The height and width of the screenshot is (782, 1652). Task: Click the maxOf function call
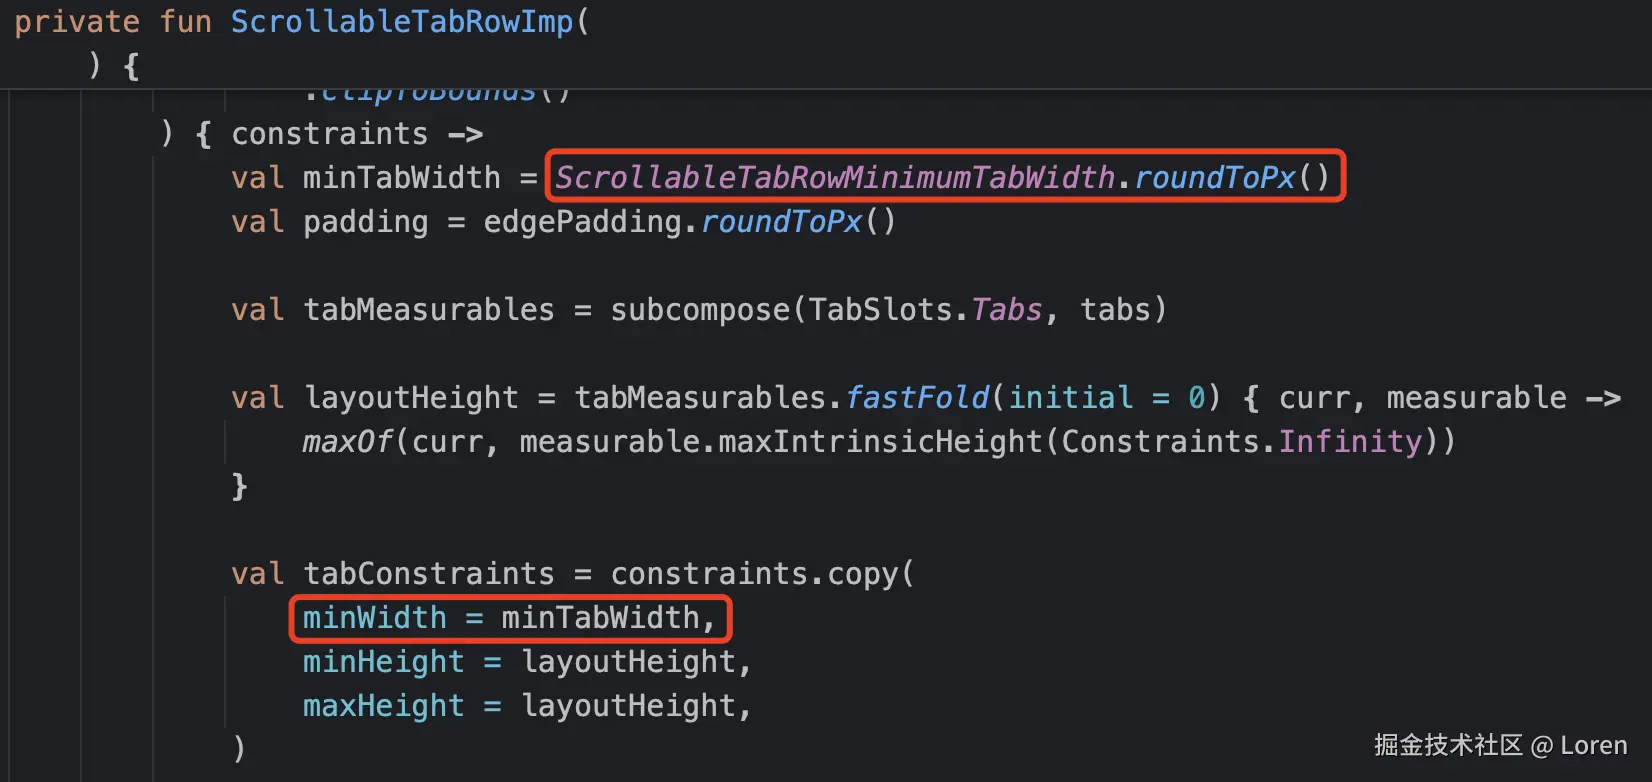[347, 442]
